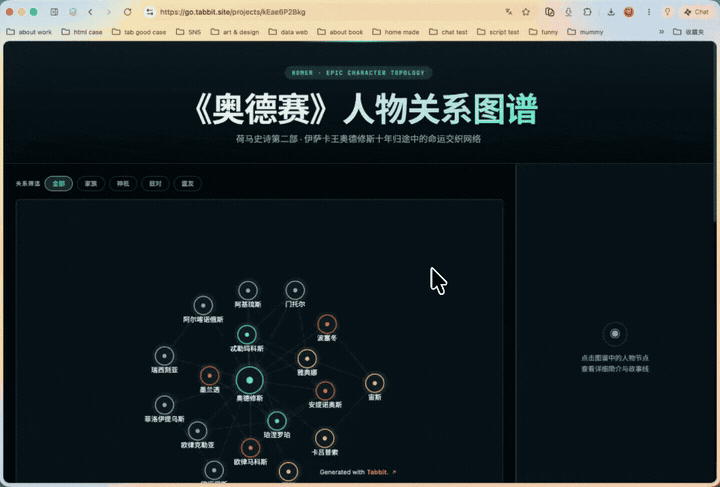Click the colorful Tabbit logo icon in toolbar
The image size is (720, 487).
click(73, 12)
